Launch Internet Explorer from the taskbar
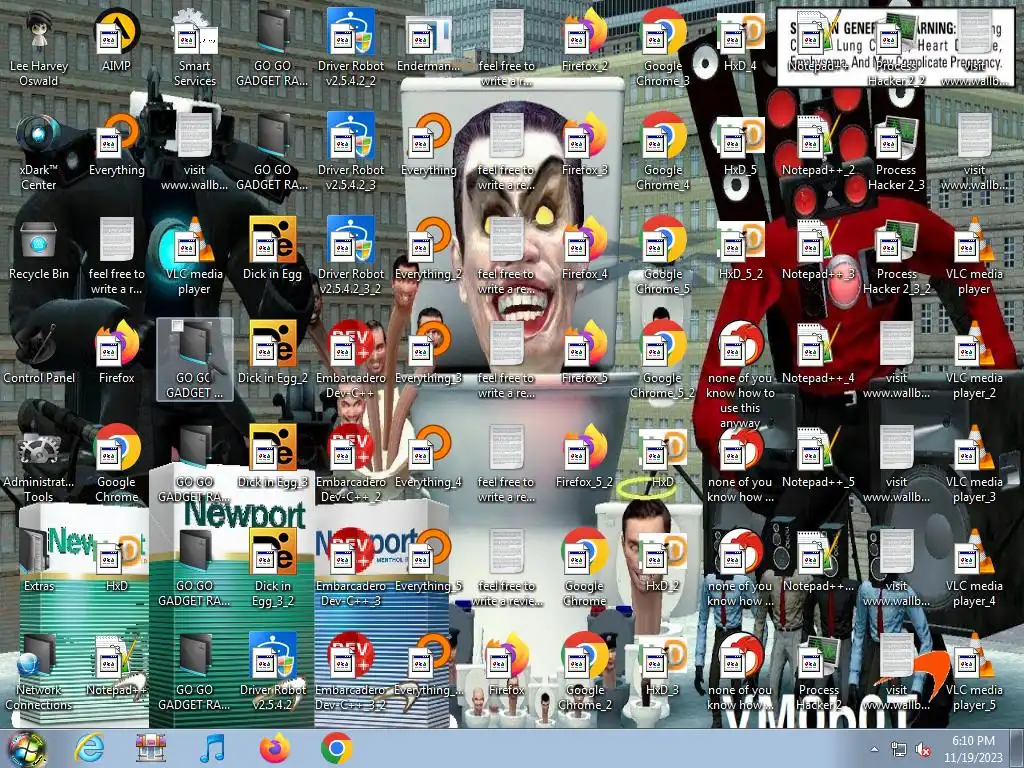 tap(88, 748)
